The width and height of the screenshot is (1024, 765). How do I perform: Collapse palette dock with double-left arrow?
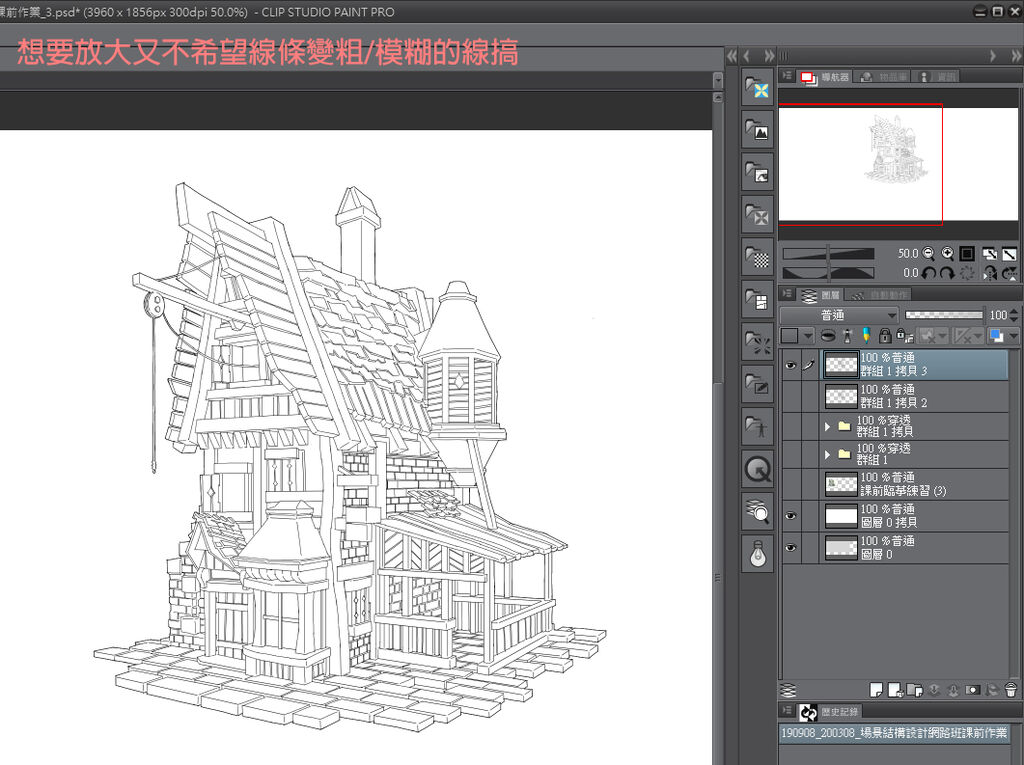coord(731,57)
